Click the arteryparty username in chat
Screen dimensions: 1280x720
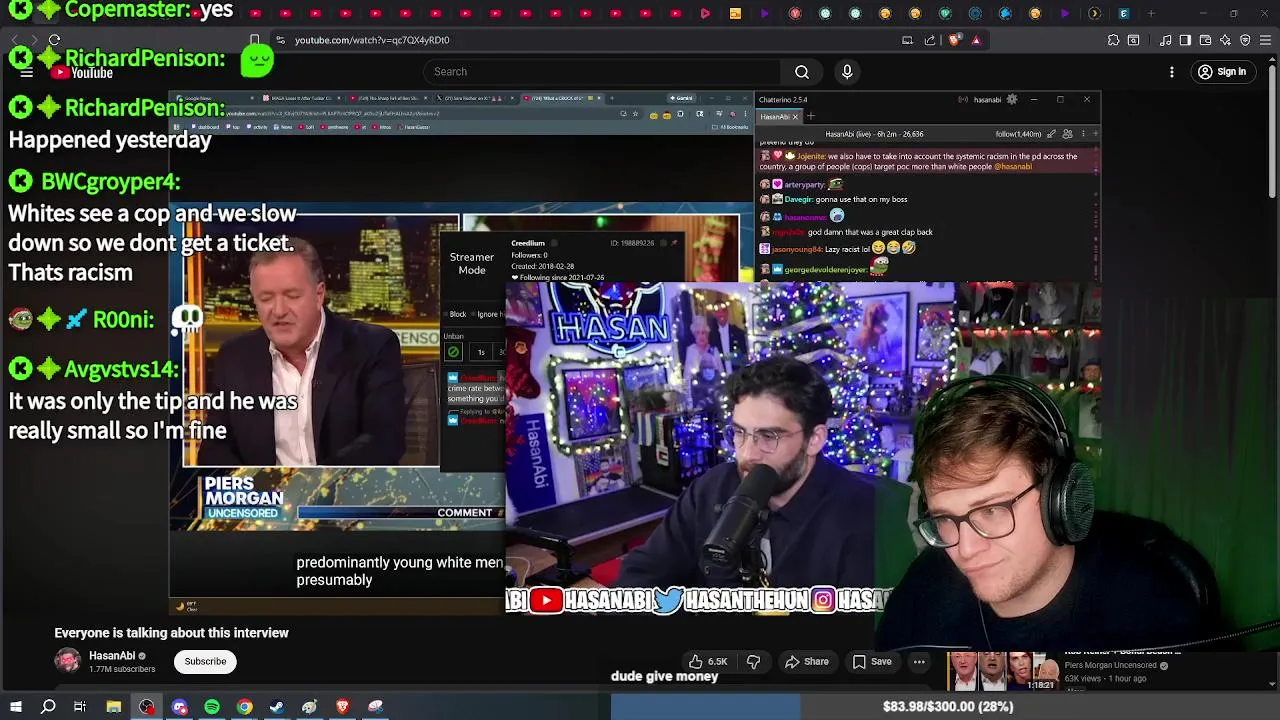[x=804, y=185]
